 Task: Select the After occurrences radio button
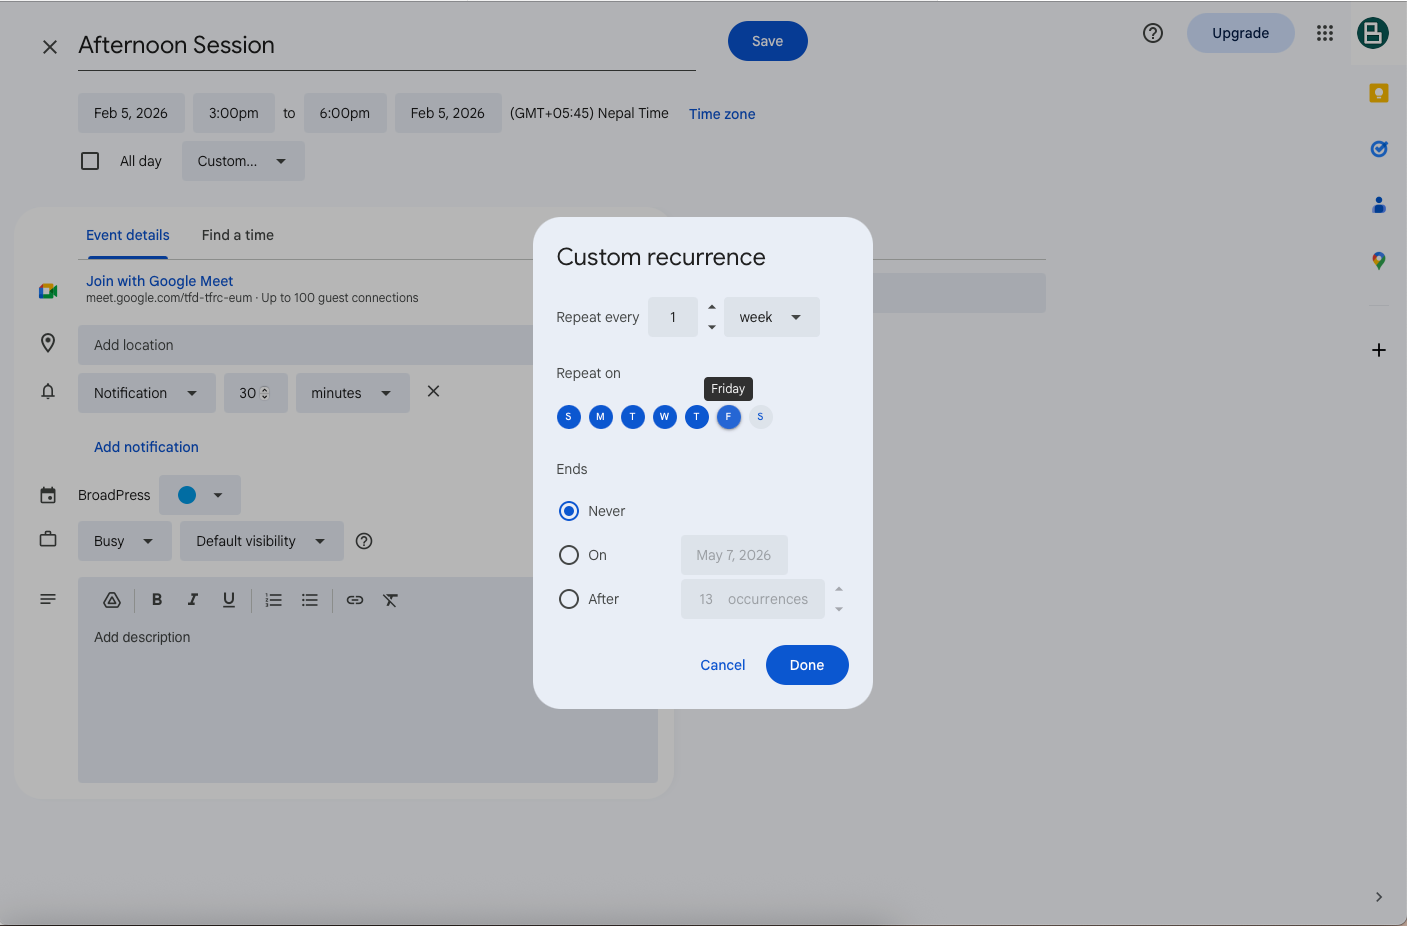point(569,599)
